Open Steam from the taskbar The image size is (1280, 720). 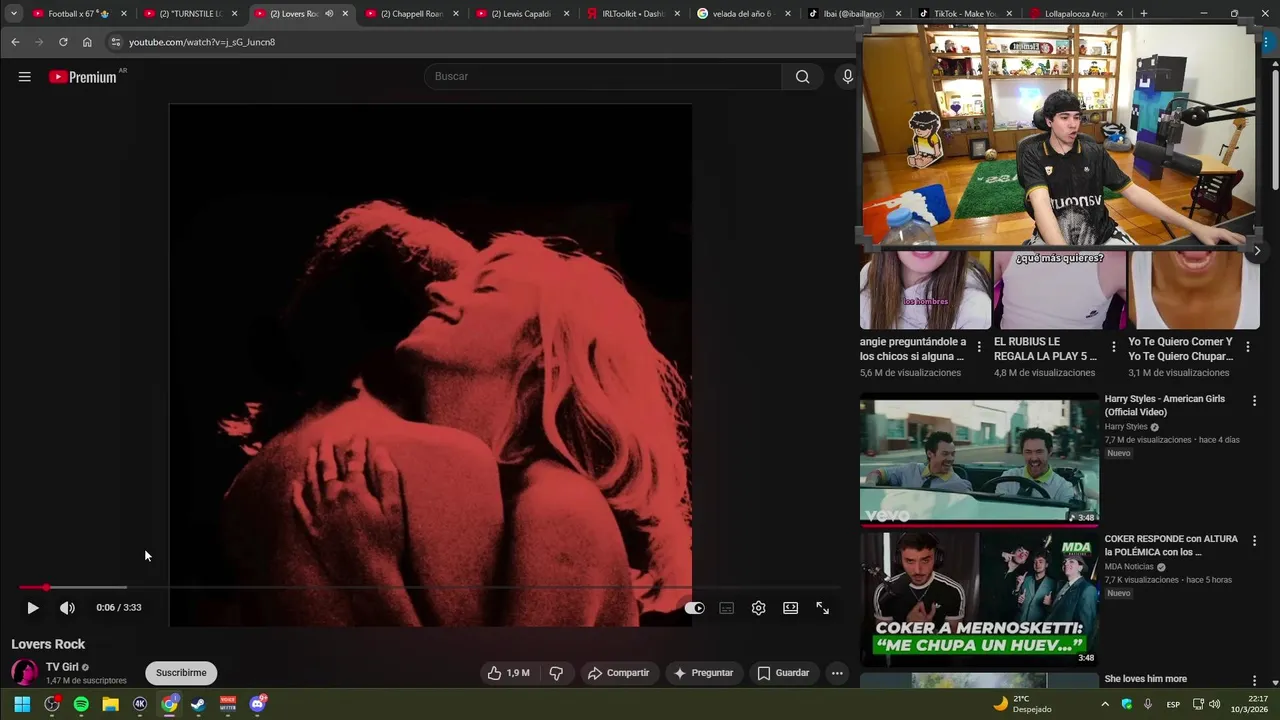pyautogui.click(x=198, y=704)
